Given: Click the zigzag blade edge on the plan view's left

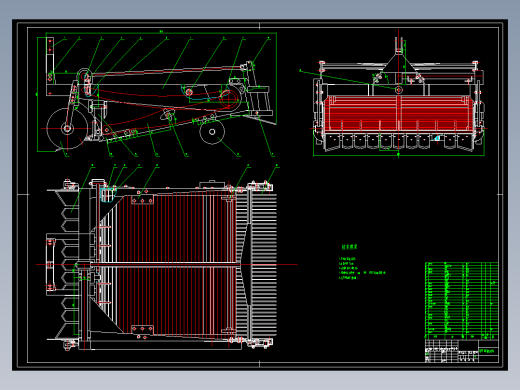Looking at the screenshot, I should click(x=68, y=265).
